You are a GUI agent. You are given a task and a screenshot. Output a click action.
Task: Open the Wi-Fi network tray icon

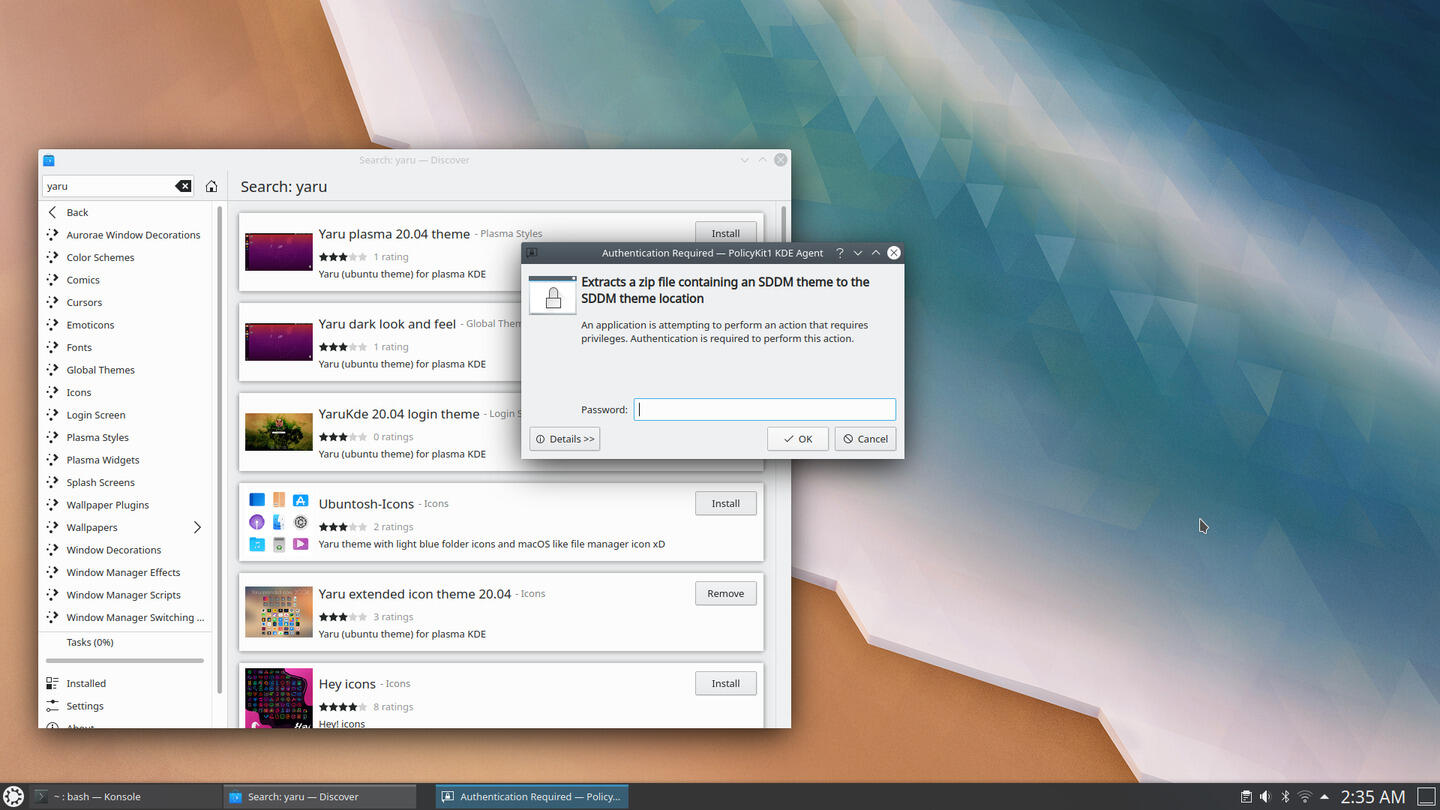[1305, 797]
